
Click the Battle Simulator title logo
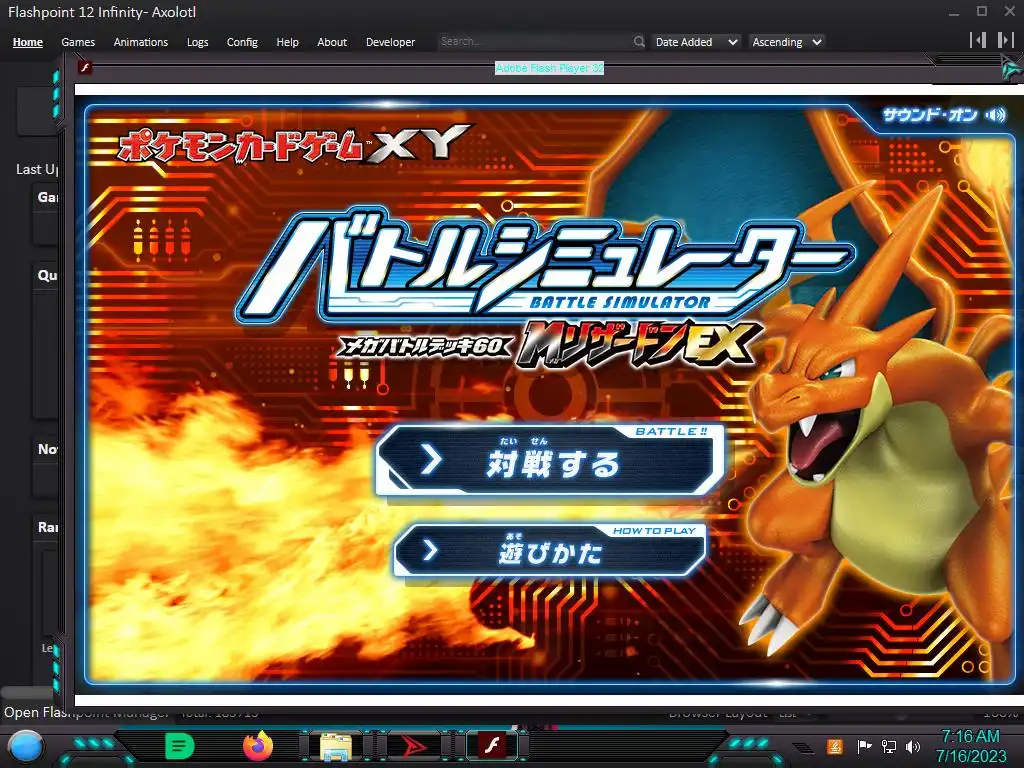pyautogui.click(x=545, y=266)
